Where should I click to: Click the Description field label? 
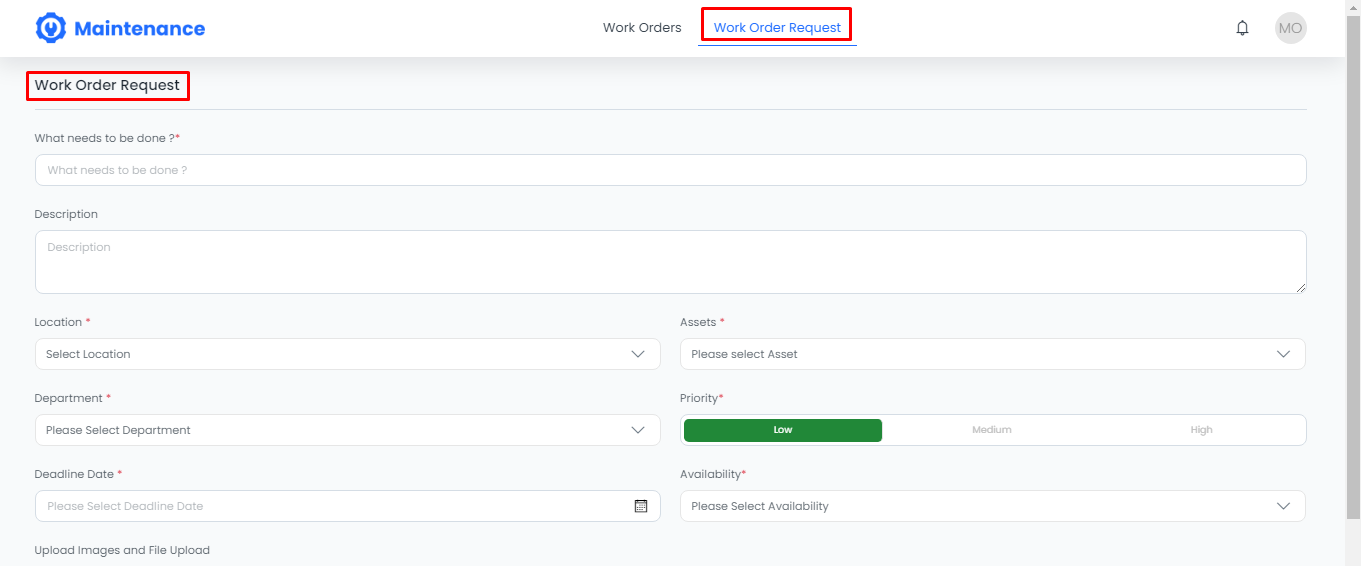pos(66,214)
